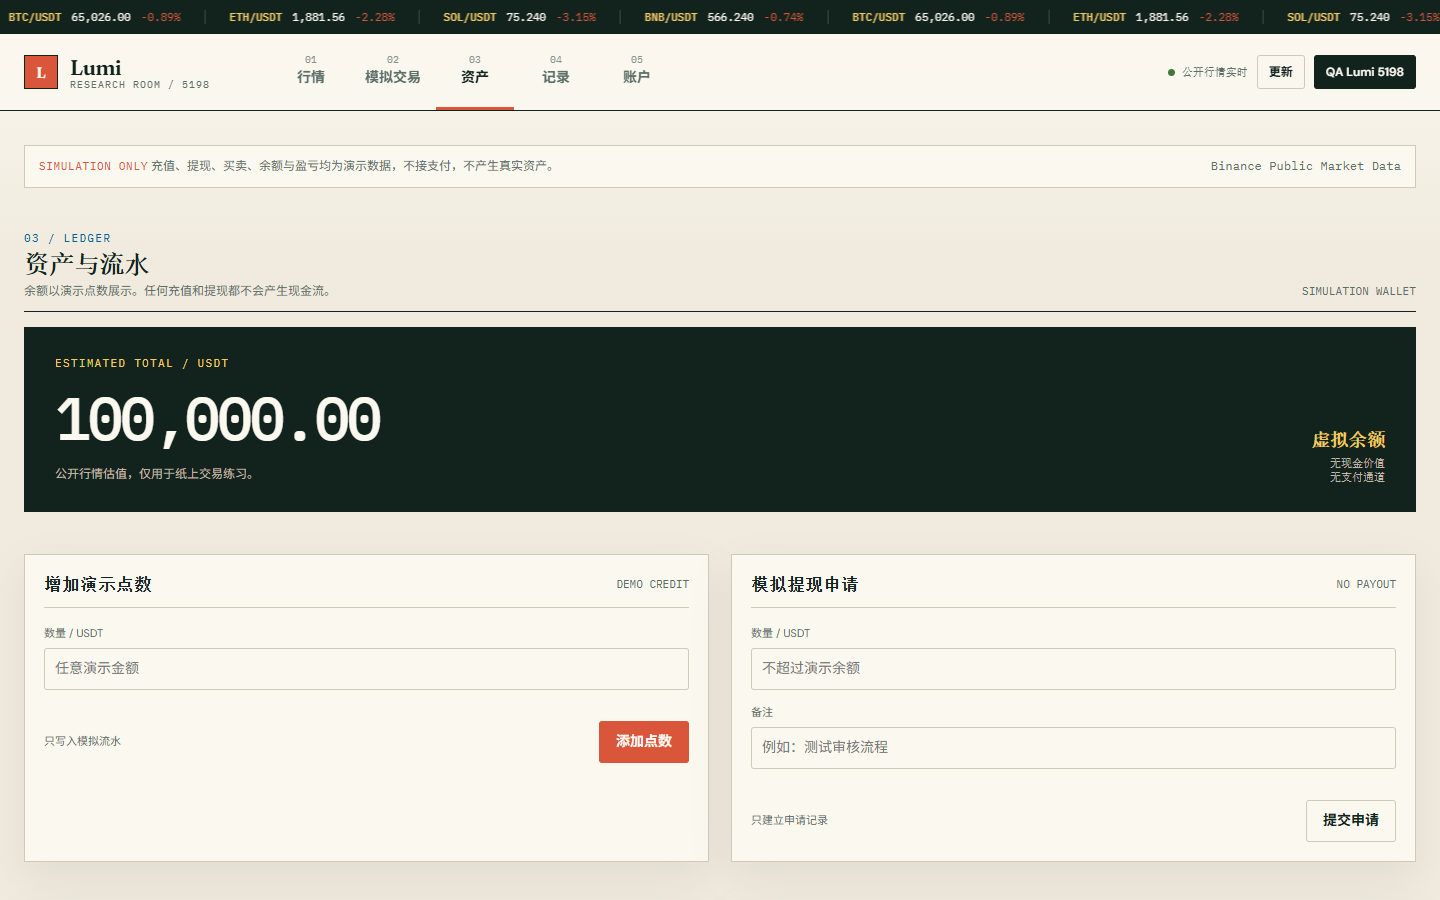This screenshot has height=900, width=1440.
Task: Click the NO PAYOUT tag
Action: pyautogui.click(x=1366, y=584)
